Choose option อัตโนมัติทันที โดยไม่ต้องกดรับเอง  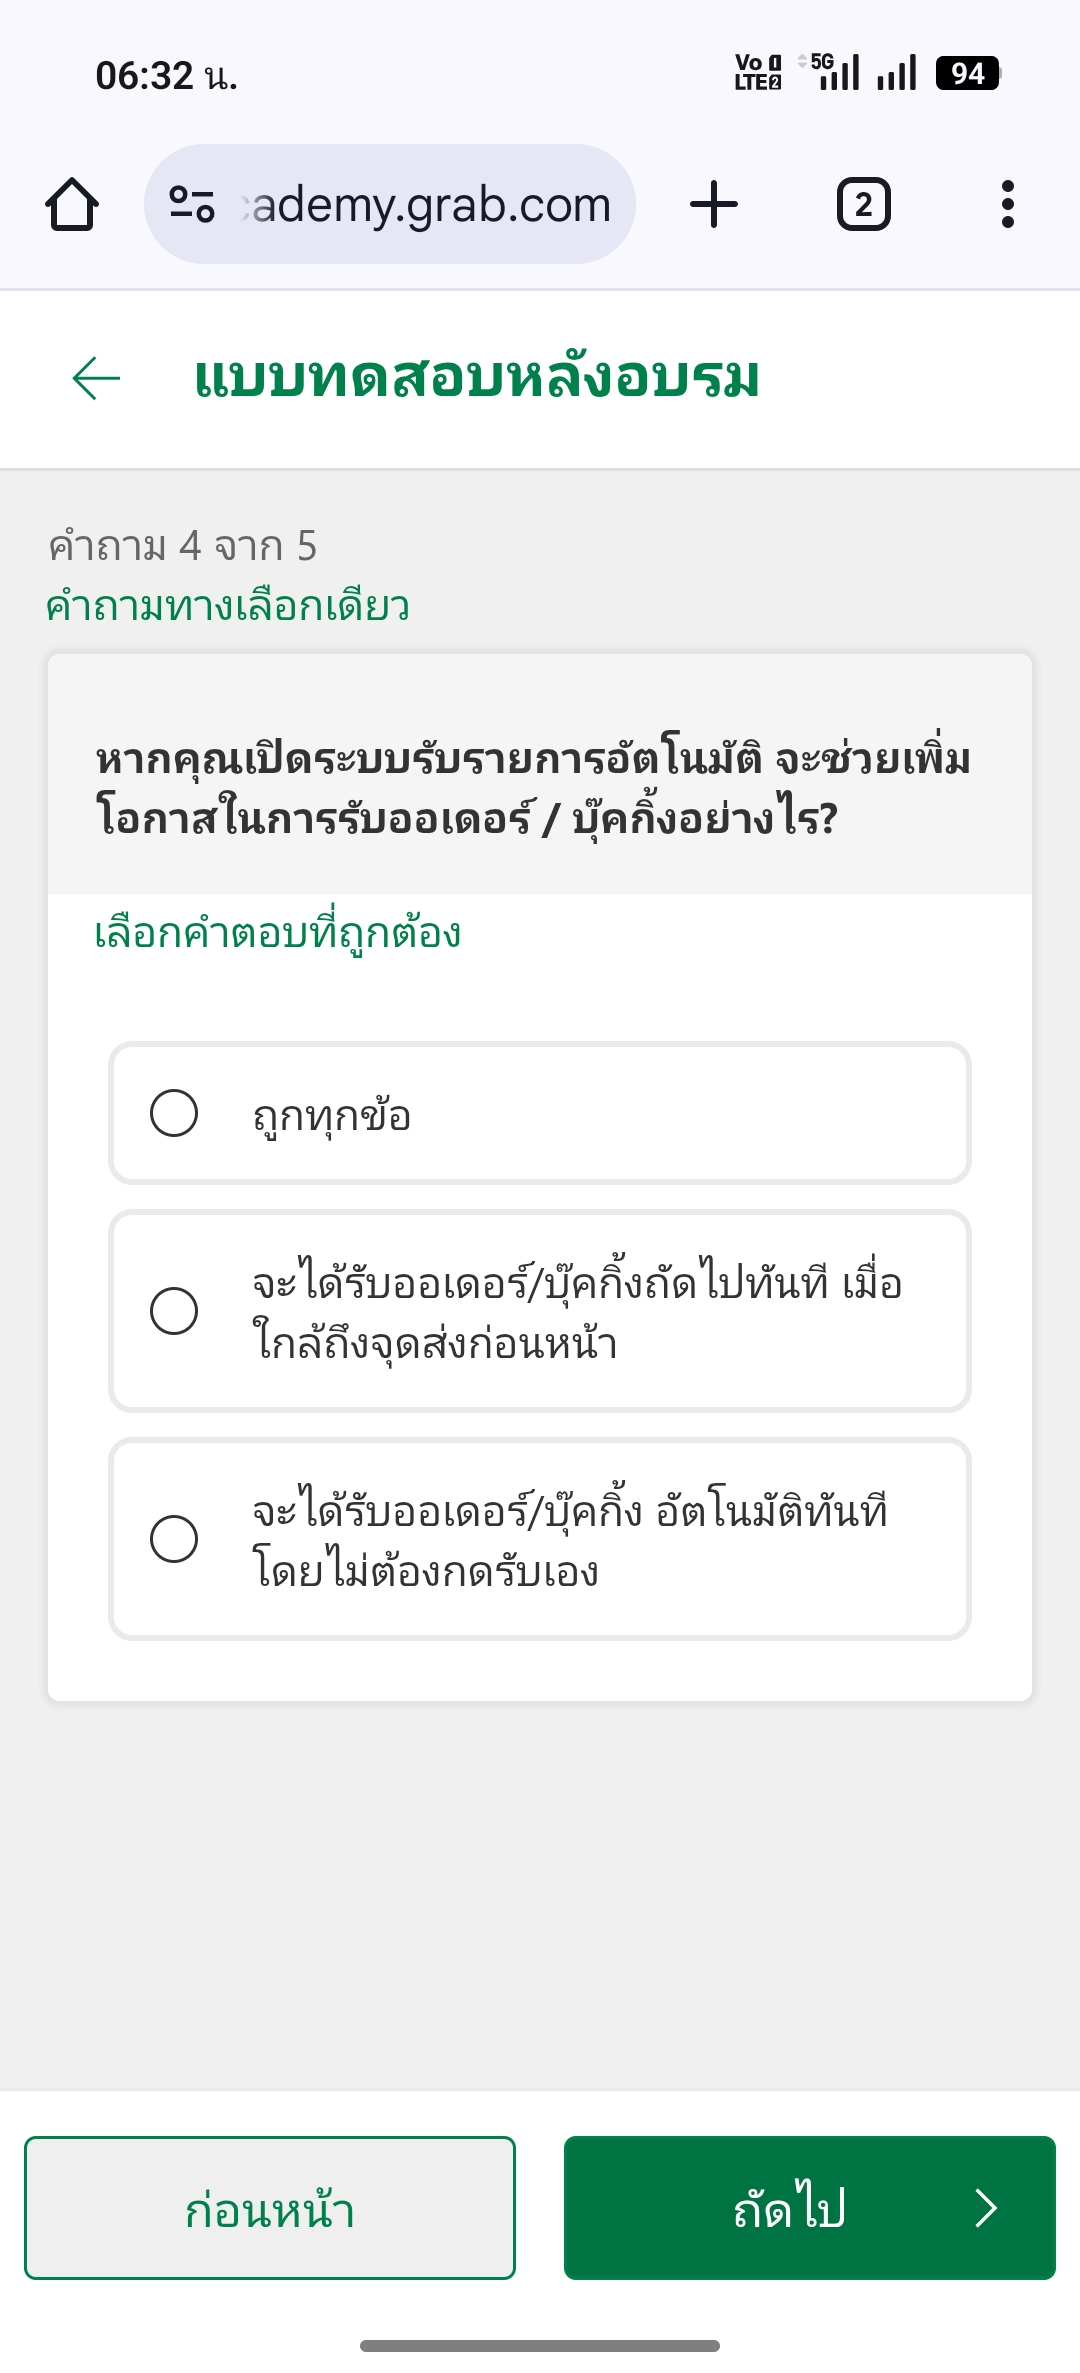[540, 1539]
